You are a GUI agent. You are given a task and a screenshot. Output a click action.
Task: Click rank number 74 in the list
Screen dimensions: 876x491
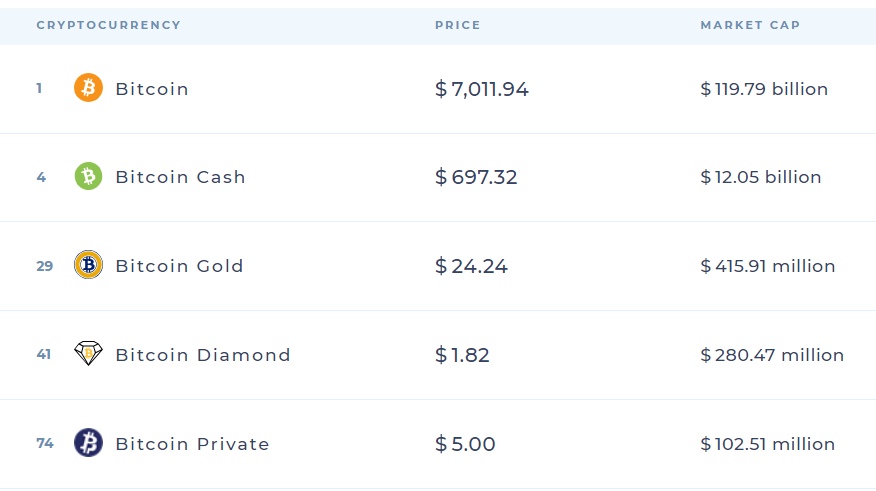tap(45, 443)
